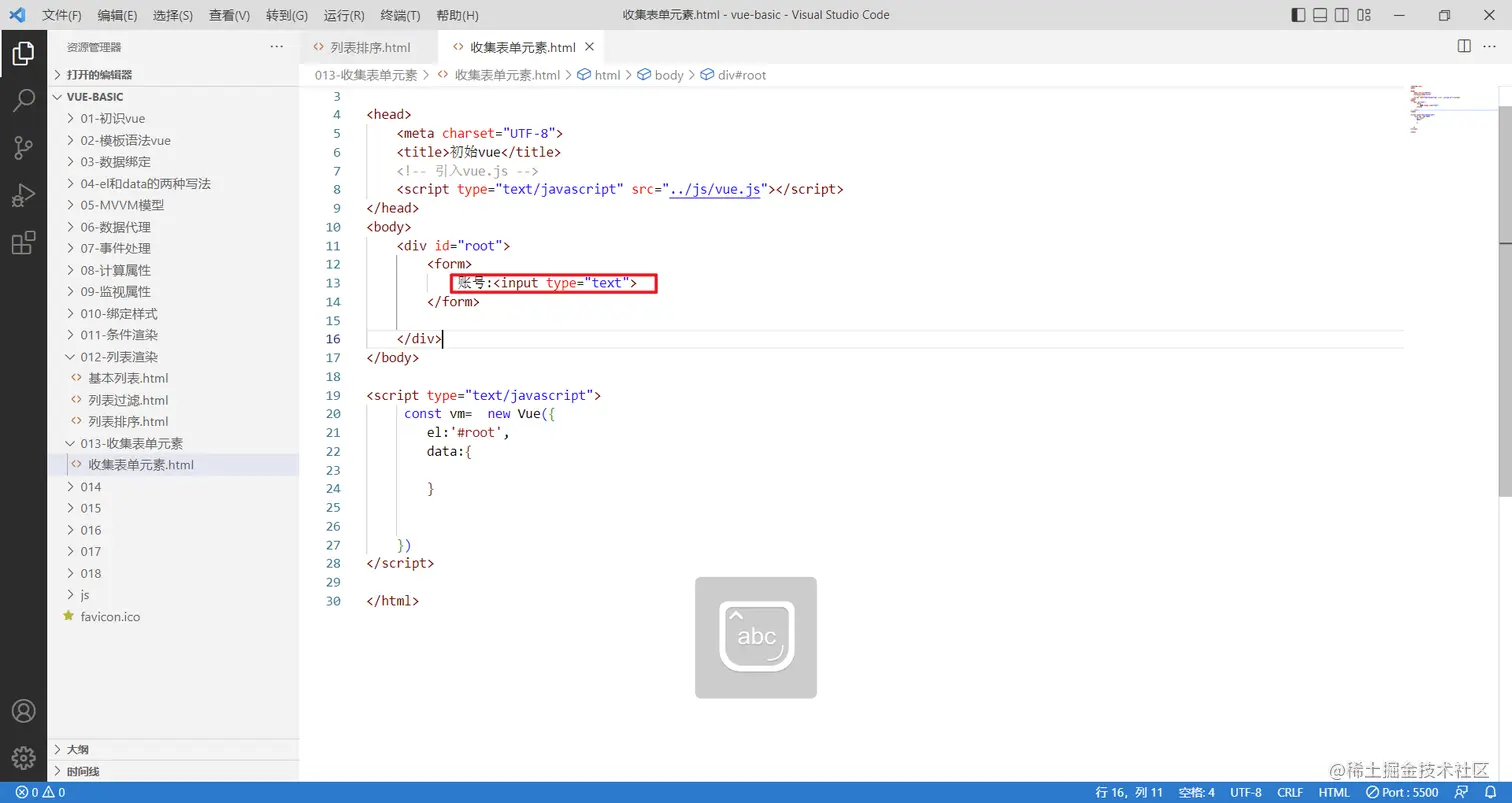Open the 帮助(H) menu
Viewport: 1512px width, 803px height.
coord(458,15)
